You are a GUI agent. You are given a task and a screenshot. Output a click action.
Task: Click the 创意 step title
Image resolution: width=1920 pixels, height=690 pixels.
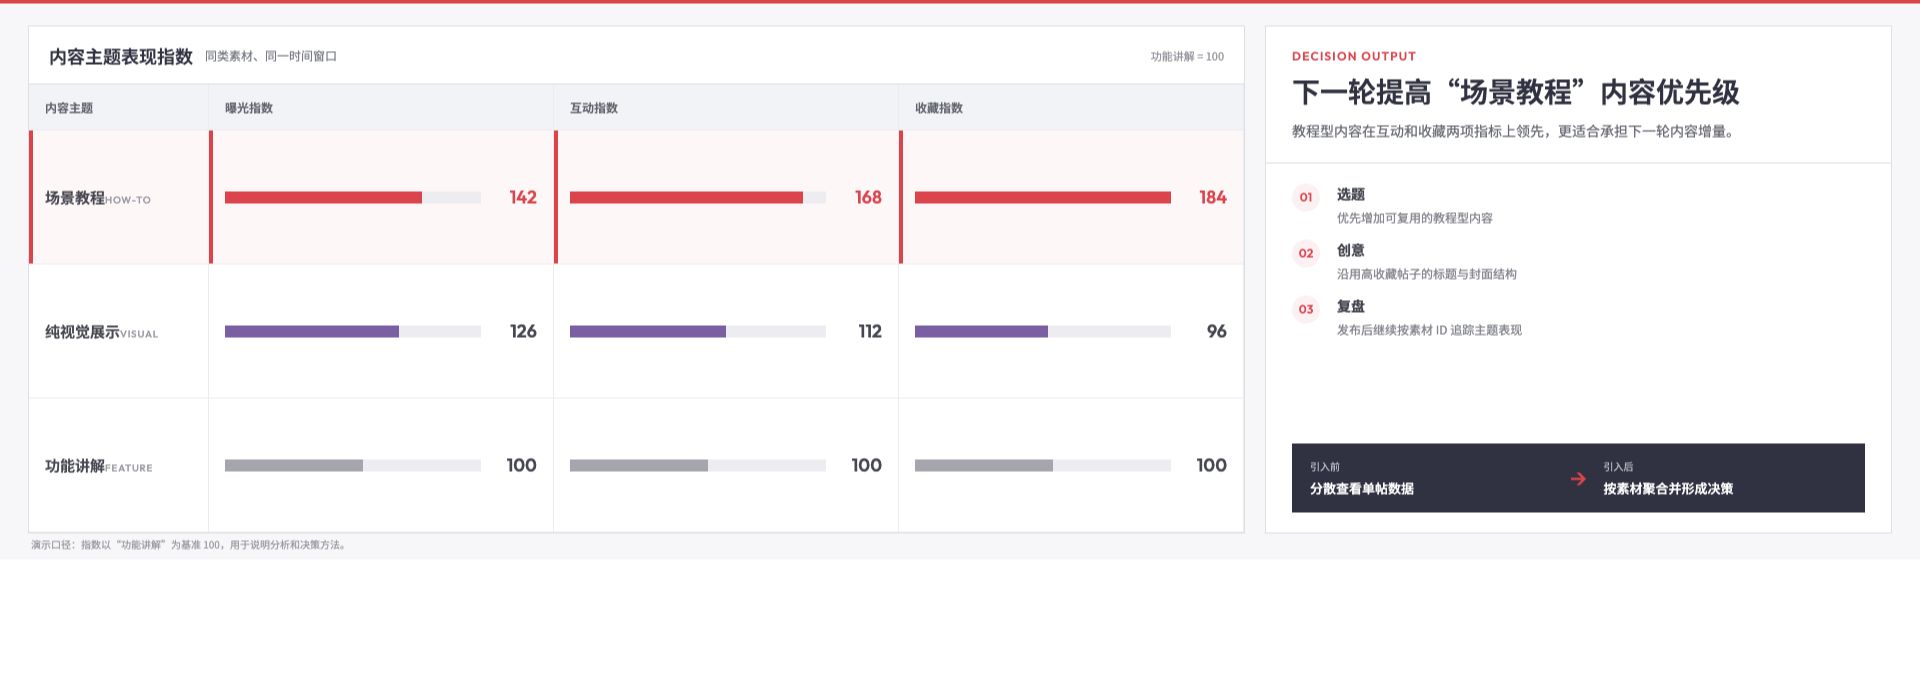click(x=1351, y=251)
